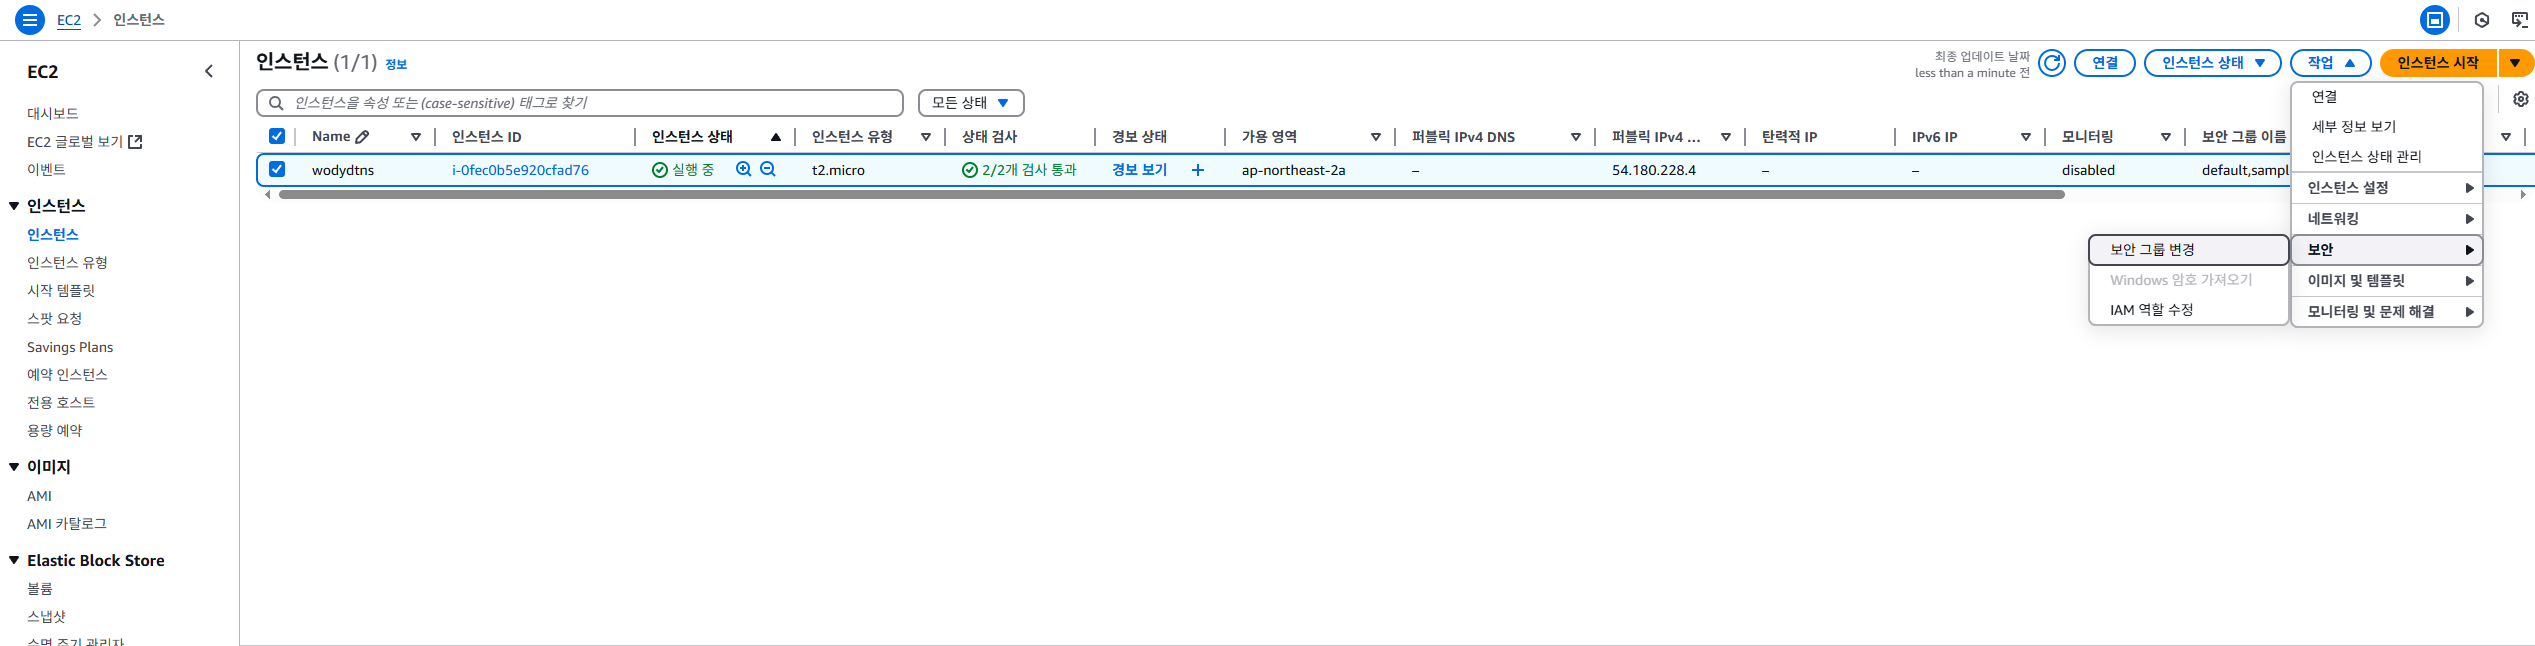The height and width of the screenshot is (646, 2535).
Task: Click the hexagon icon in top bar
Action: (2482, 20)
